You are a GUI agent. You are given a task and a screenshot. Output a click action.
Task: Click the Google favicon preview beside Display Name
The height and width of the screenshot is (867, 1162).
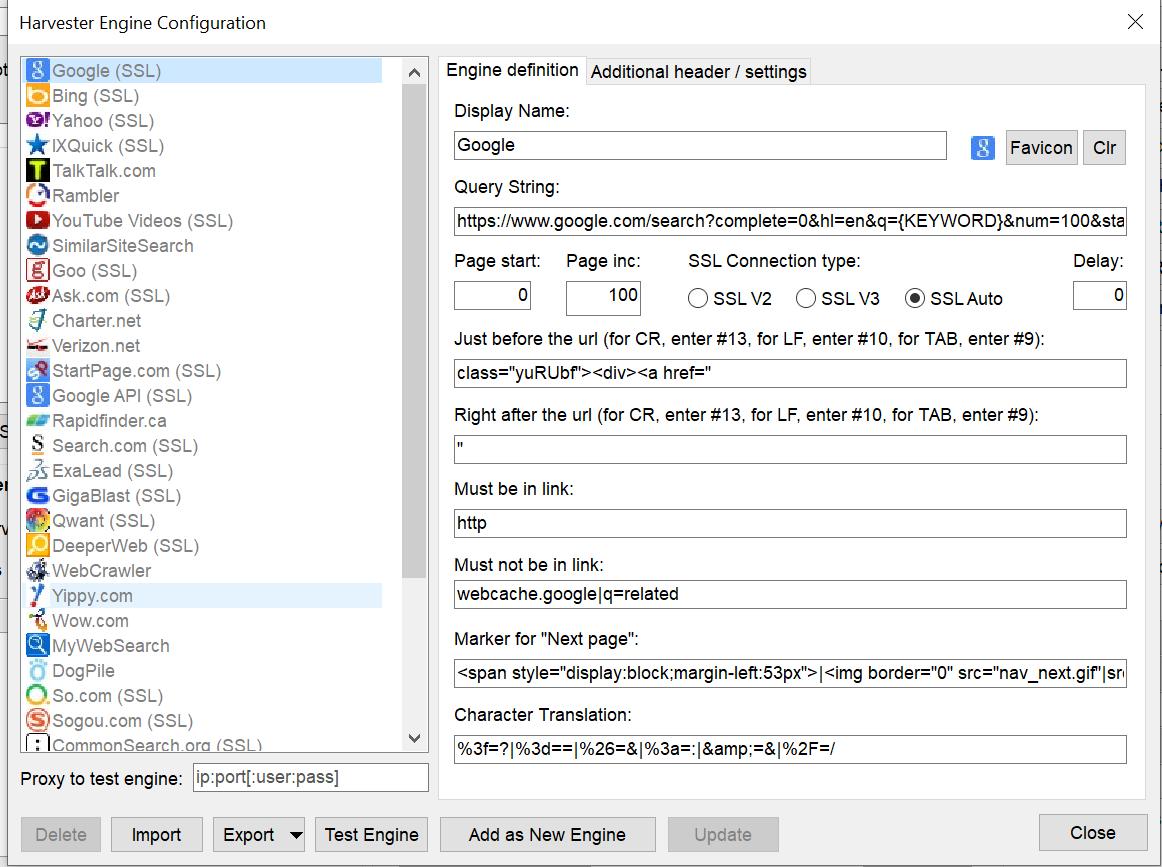pos(983,147)
